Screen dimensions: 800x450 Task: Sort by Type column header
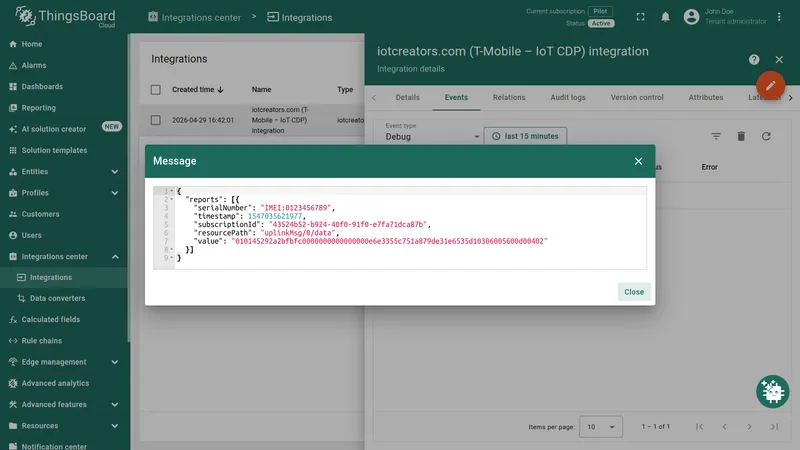[x=345, y=89]
